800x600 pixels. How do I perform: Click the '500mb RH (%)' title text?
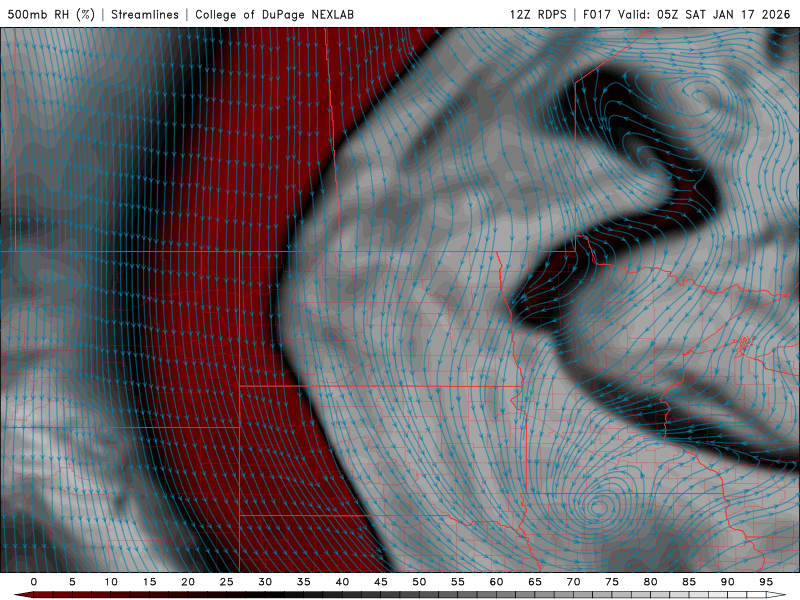(51, 14)
